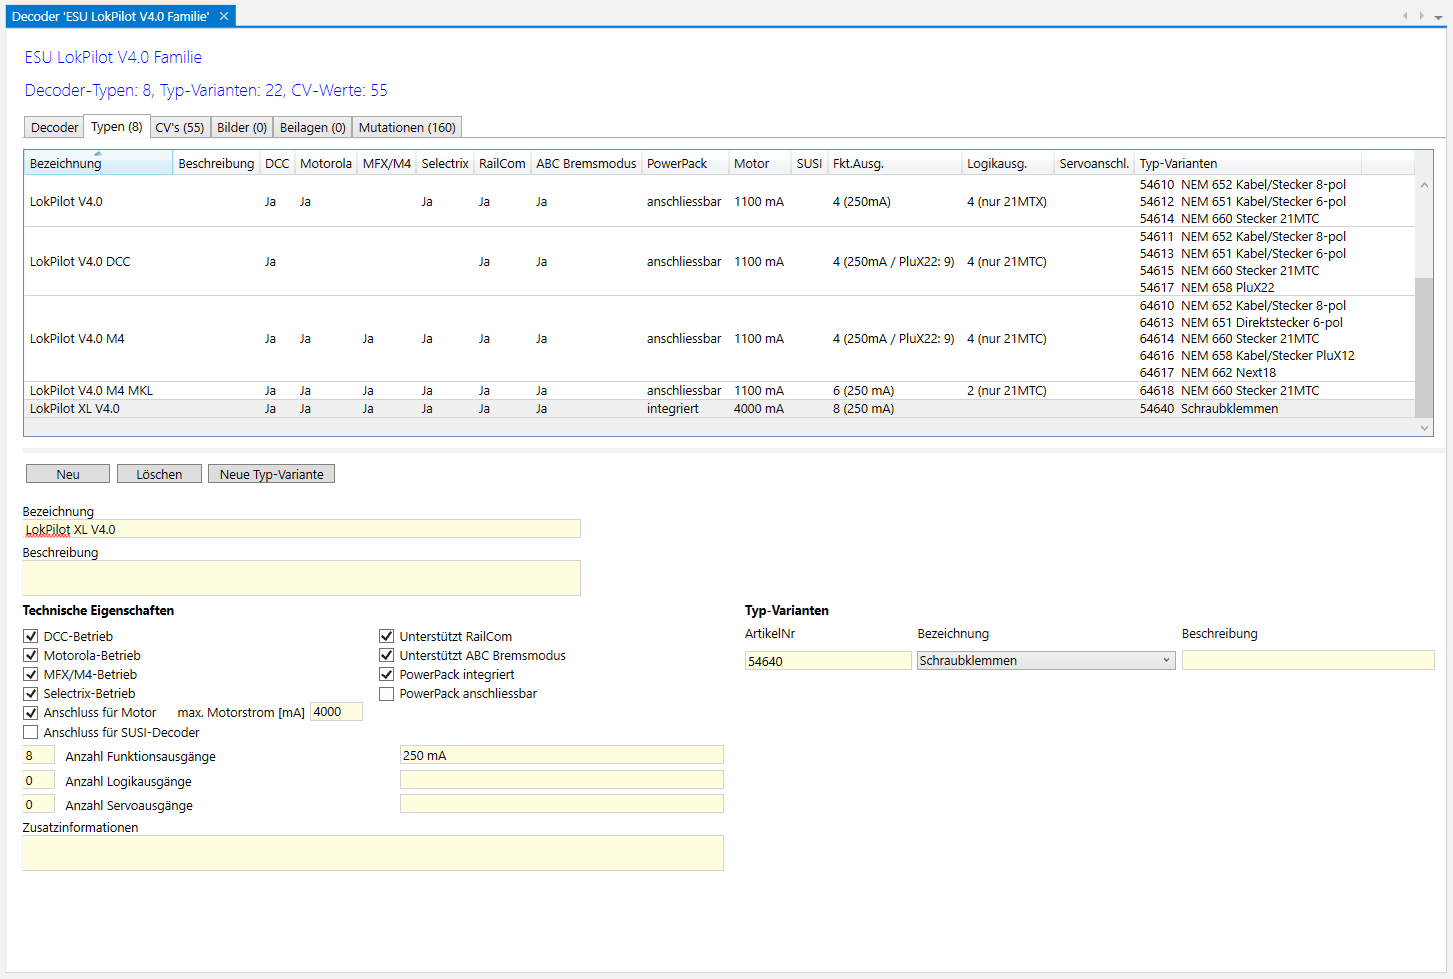Click the Löschen button
The image size is (1453, 979).
159,474
